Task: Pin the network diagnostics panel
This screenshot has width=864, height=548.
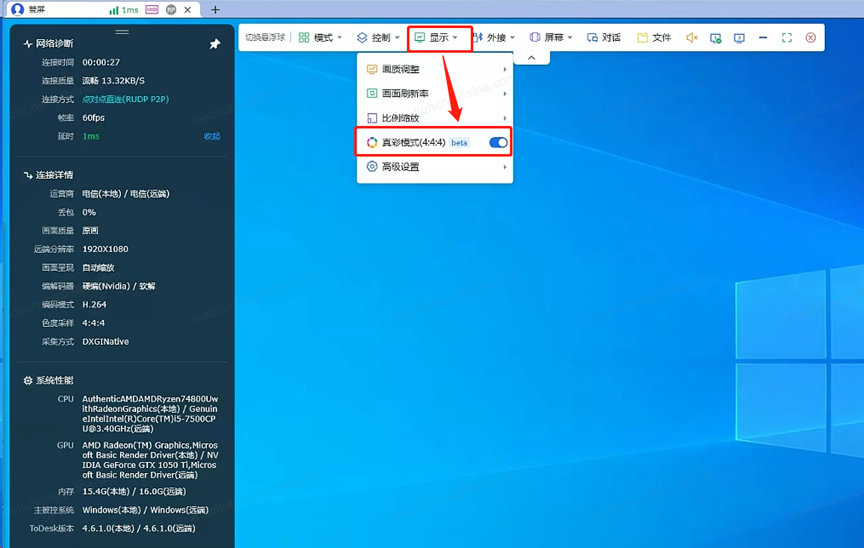Action: 214,44
